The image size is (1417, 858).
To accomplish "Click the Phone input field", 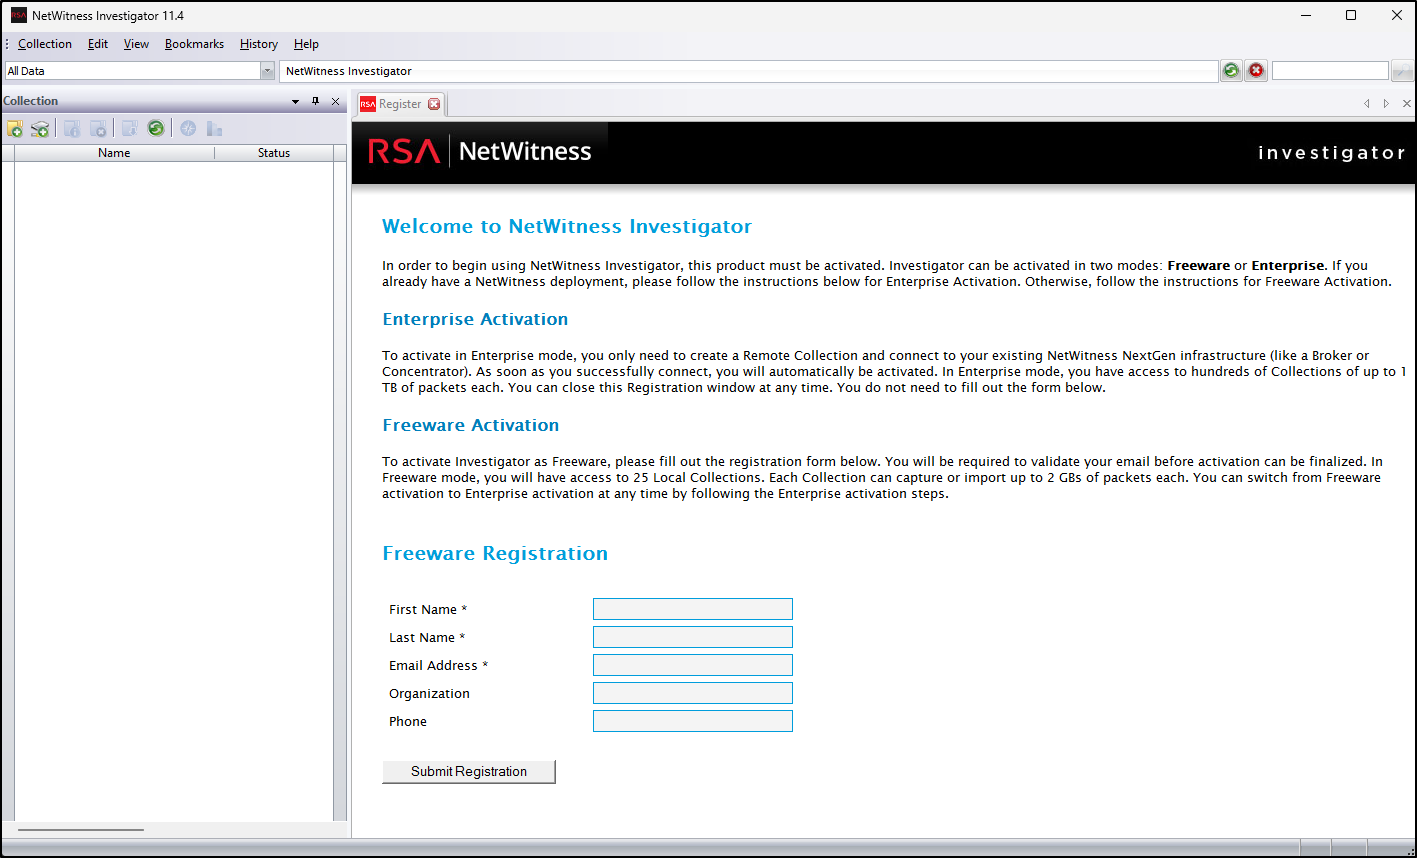I will pyautogui.click(x=693, y=721).
